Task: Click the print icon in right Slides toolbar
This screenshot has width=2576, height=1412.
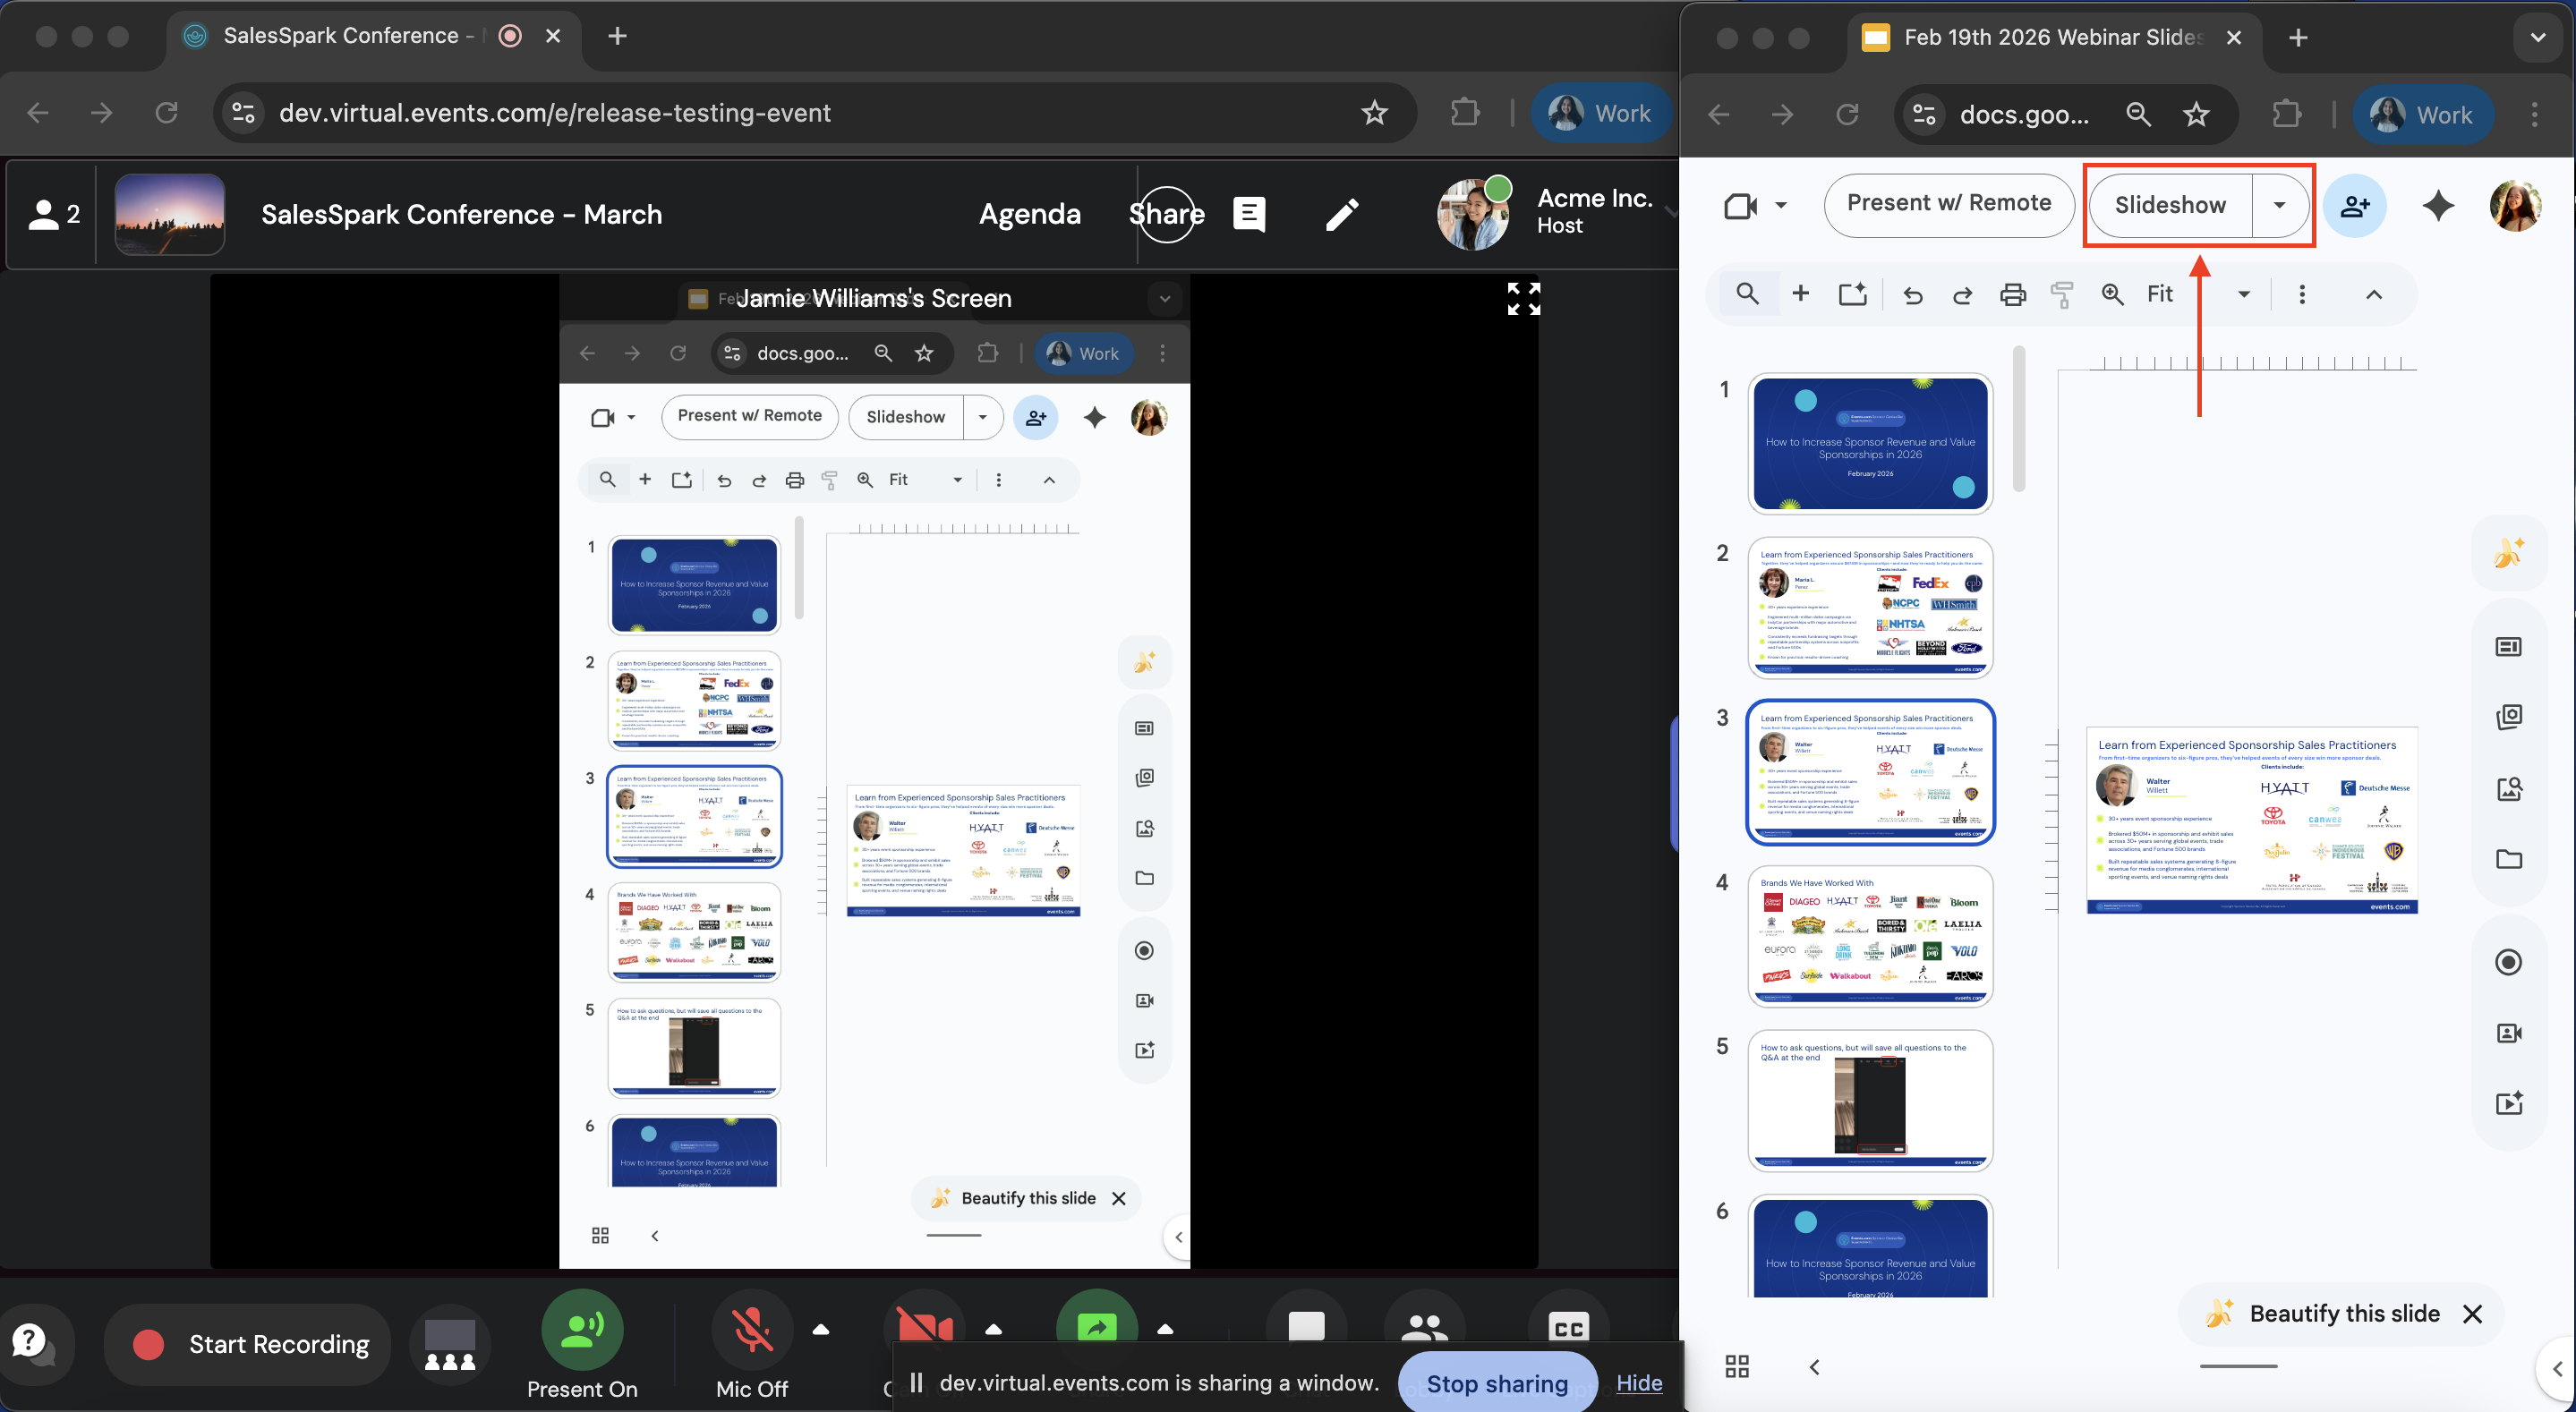Action: pyautogui.click(x=2012, y=294)
